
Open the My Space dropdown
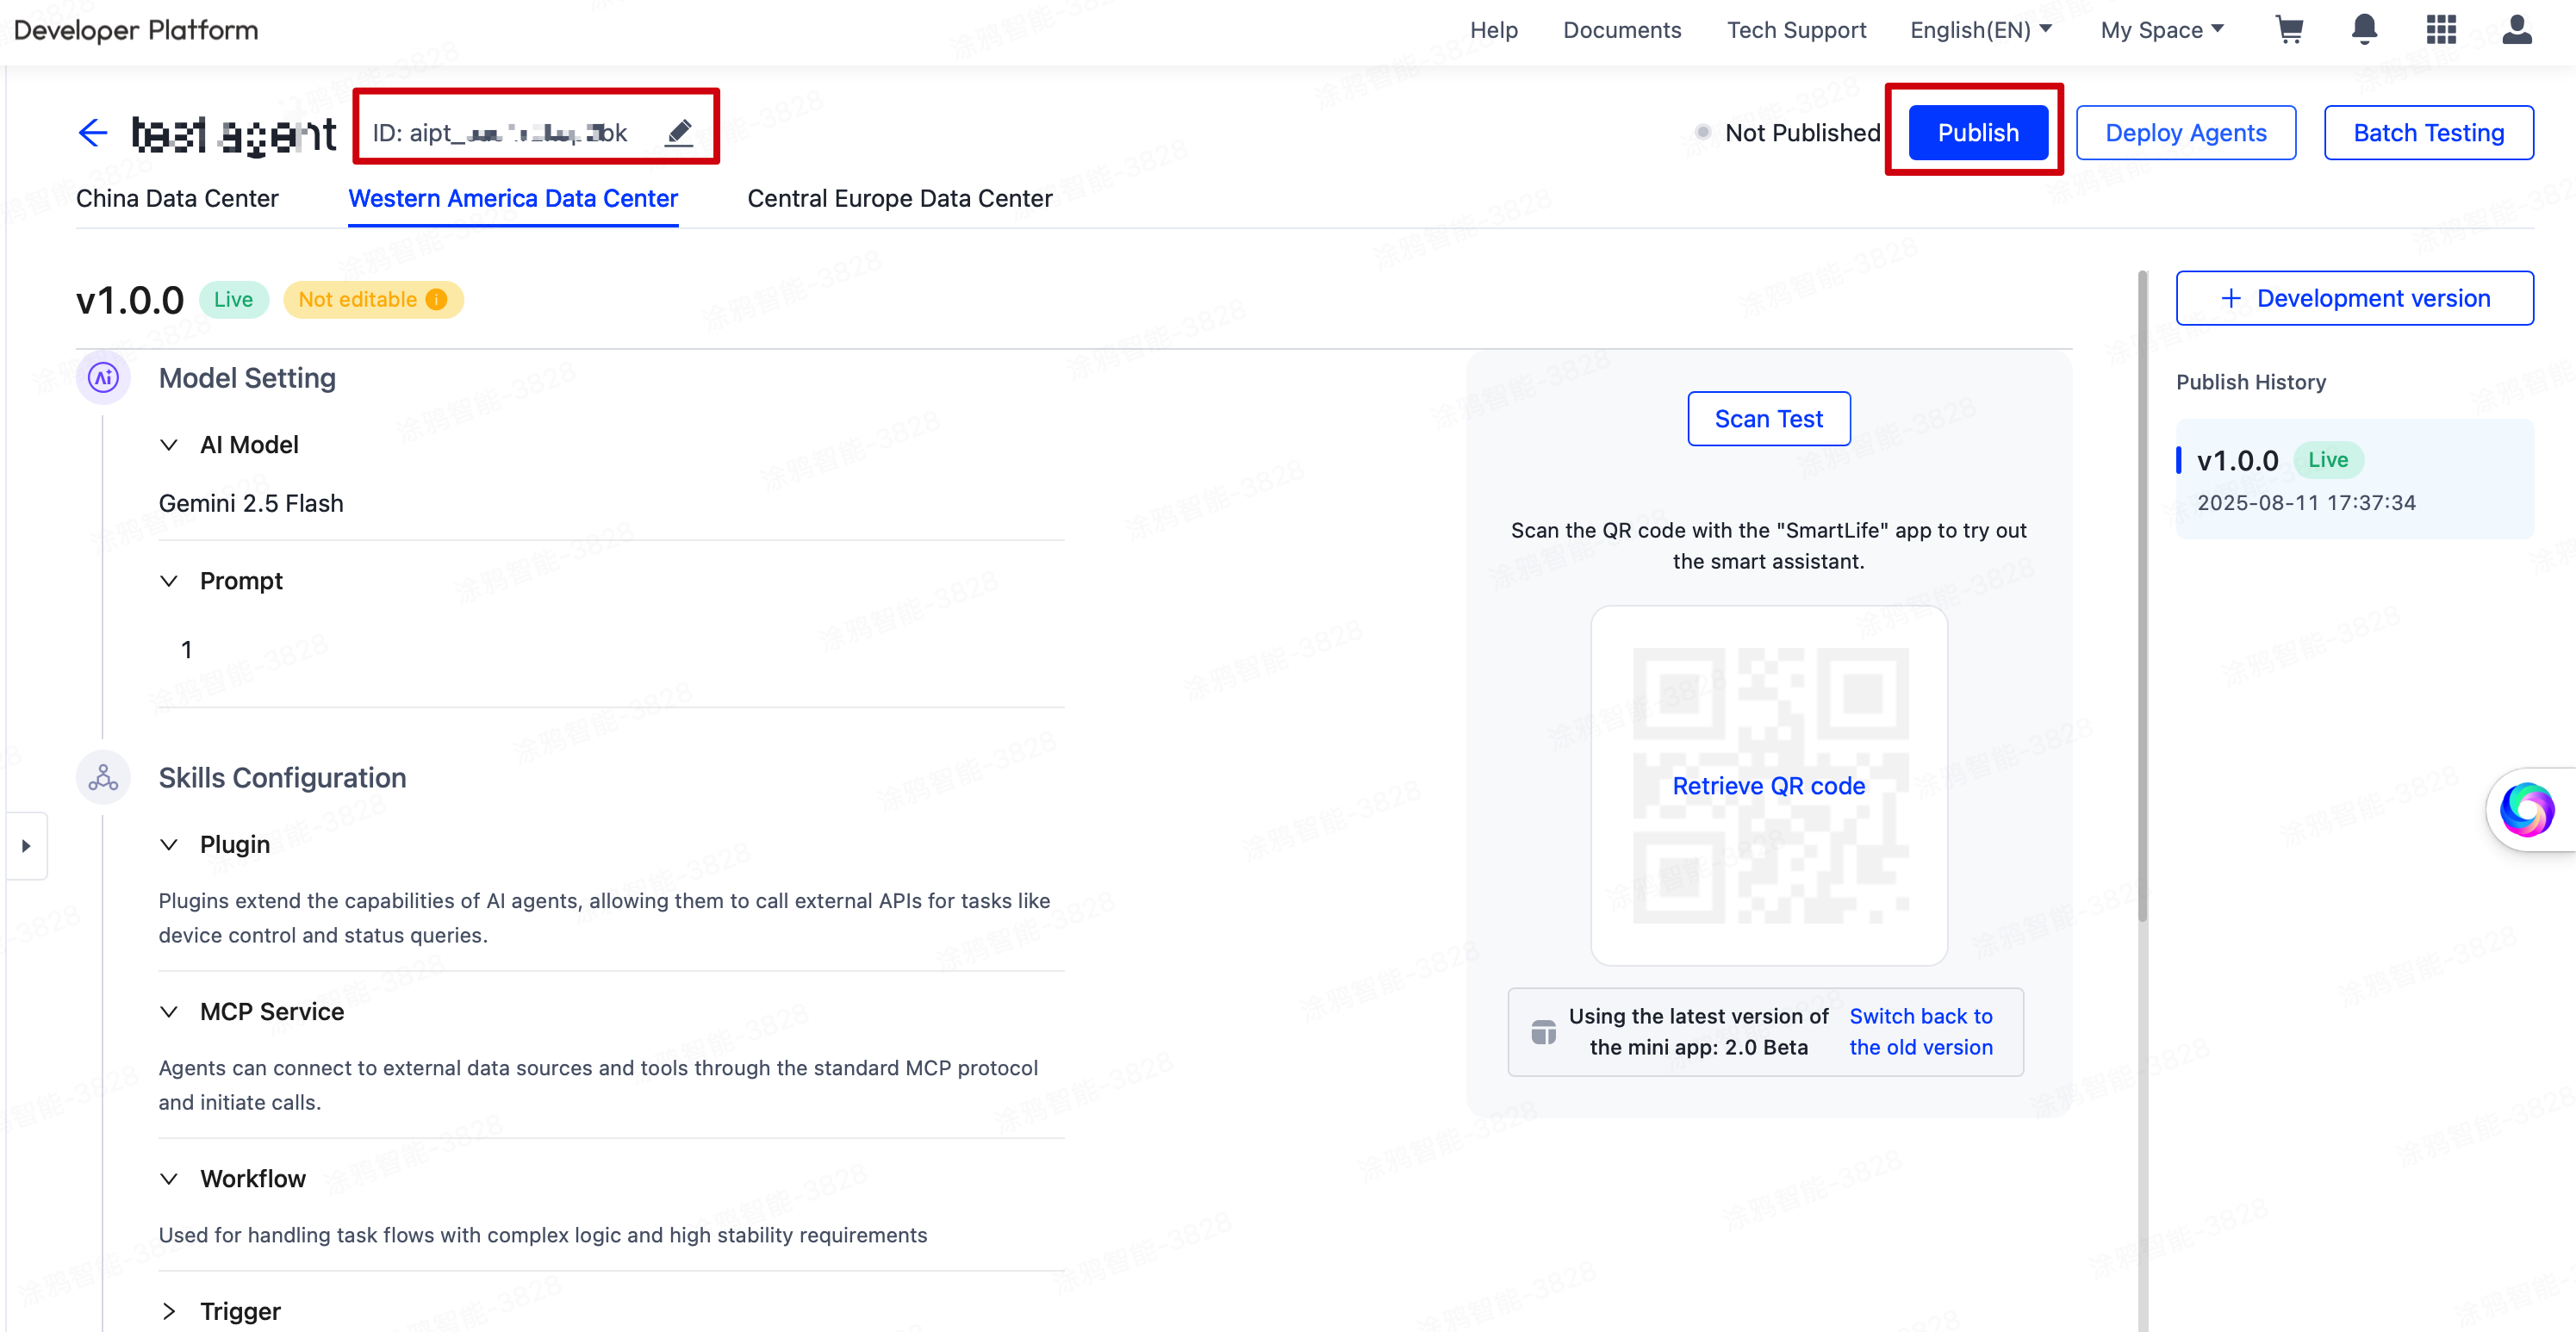click(2161, 30)
